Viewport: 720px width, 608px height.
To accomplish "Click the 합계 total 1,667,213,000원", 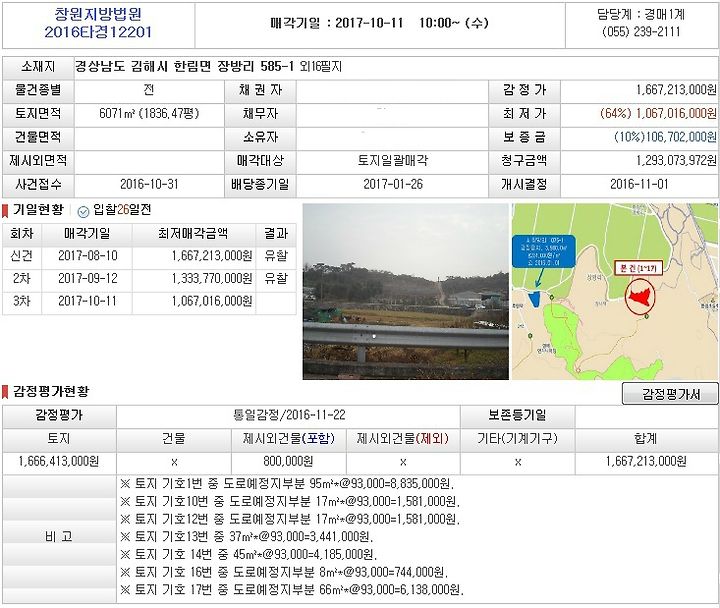I will 646,461.
